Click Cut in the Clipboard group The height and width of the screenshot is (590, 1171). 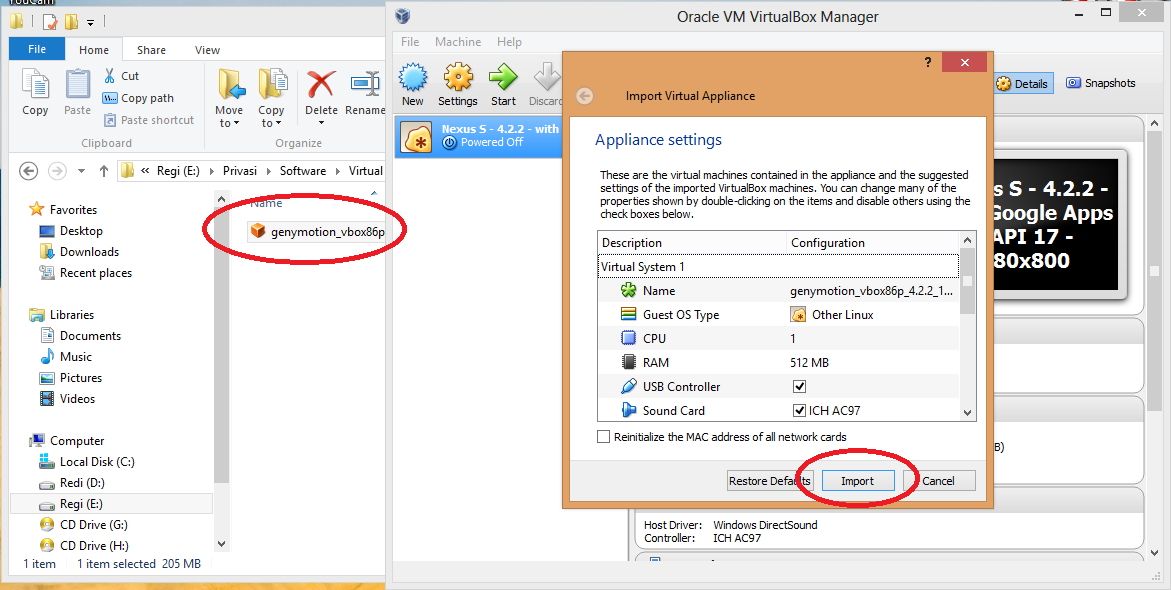pyautogui.click(x=121, y=75)
